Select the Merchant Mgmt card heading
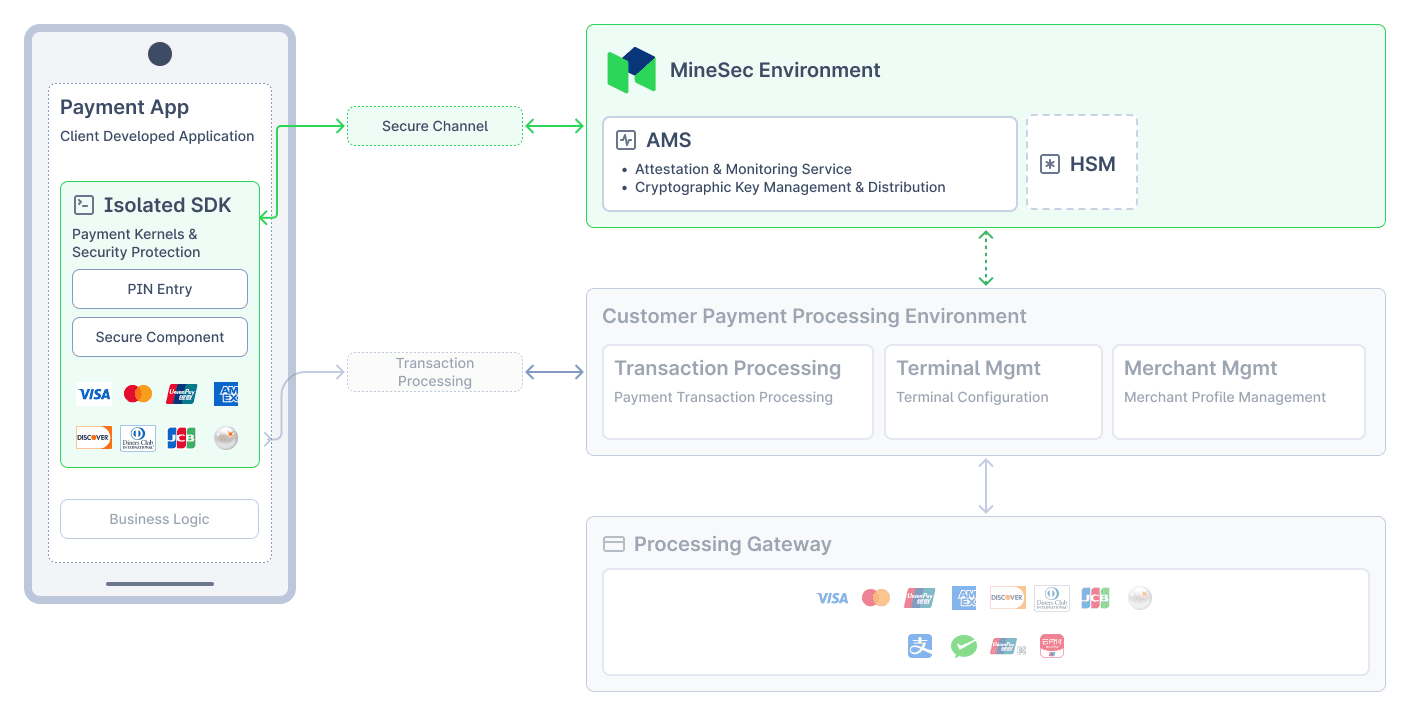Image resolution: width=1410 pixels, height=716 pixels. [x=1201, y=368]
